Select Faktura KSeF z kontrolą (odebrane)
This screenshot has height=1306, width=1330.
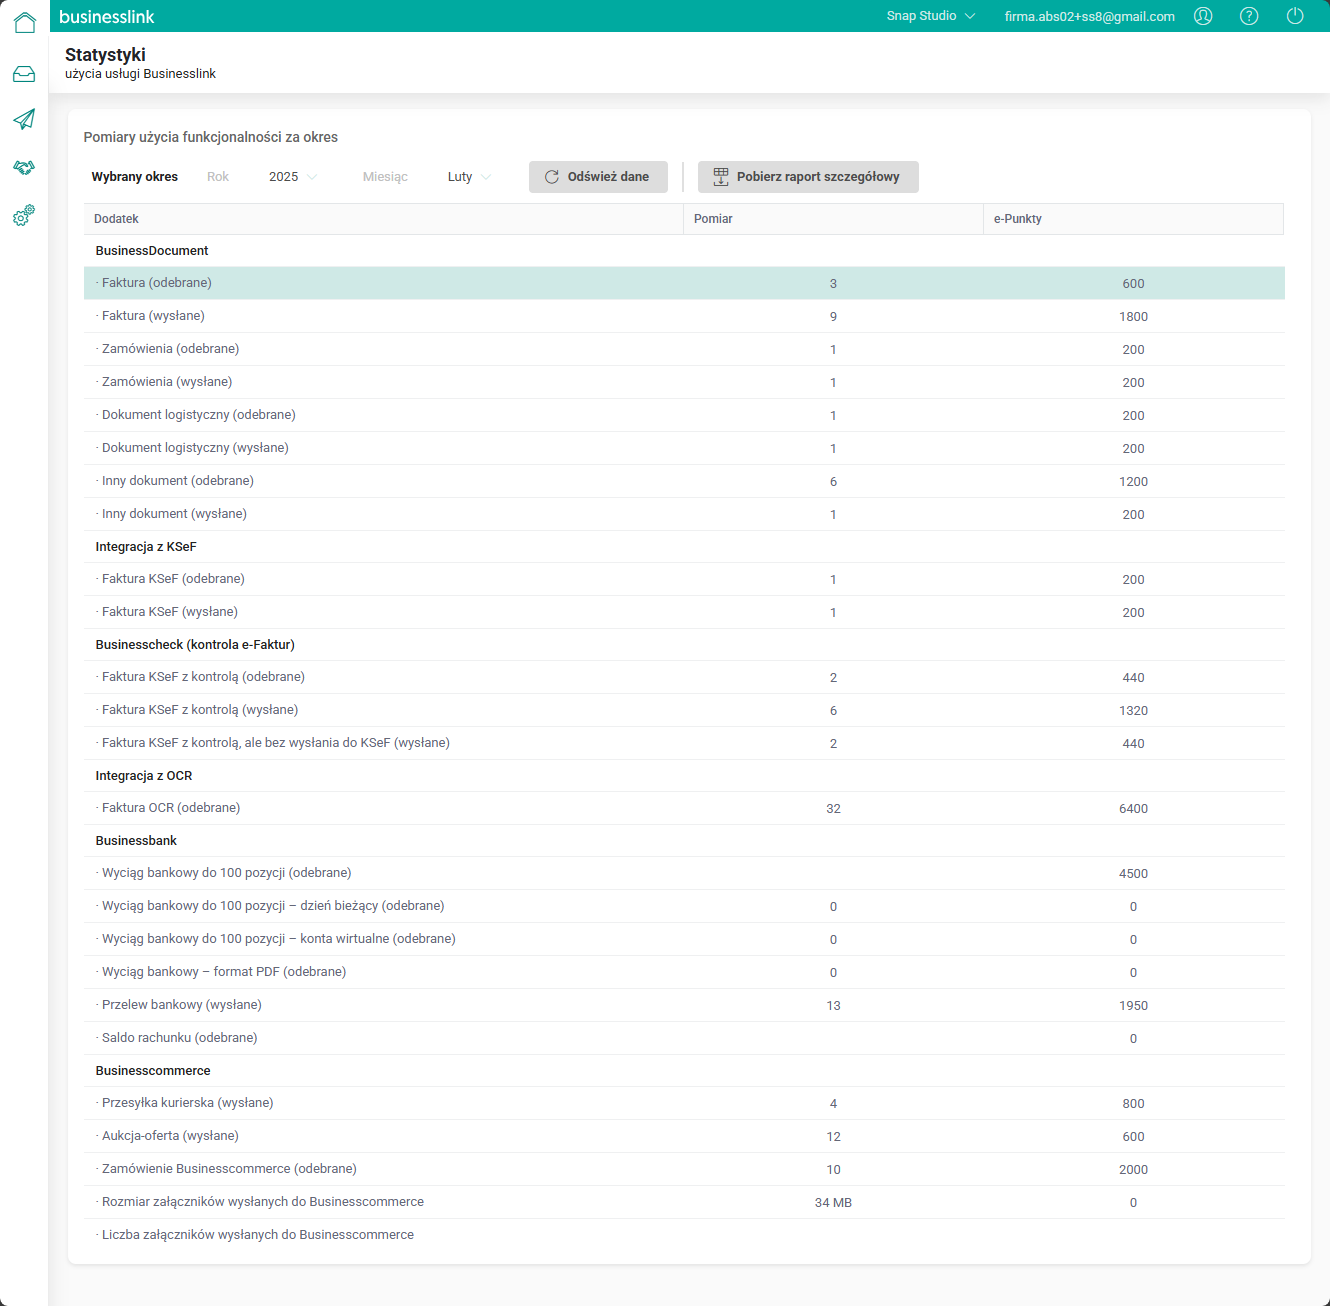point(684,677)
